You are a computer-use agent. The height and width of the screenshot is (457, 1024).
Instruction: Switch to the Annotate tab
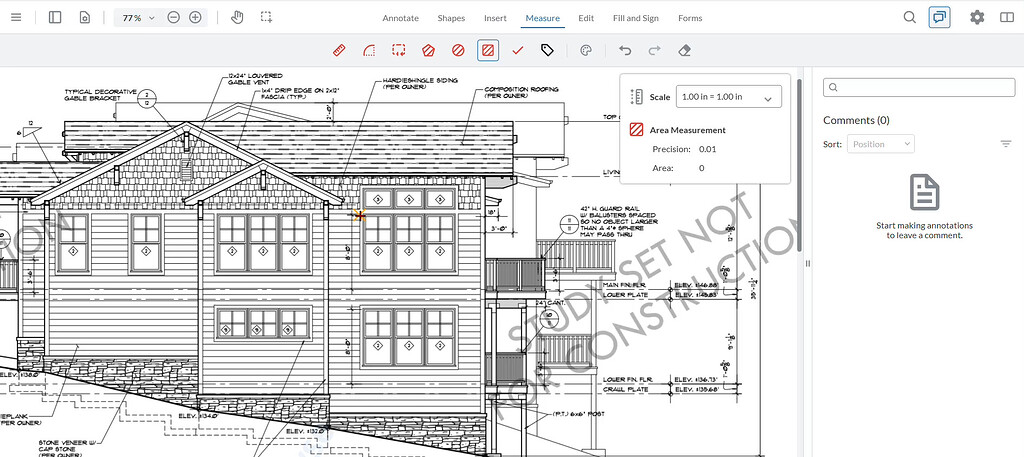[400, 18]
